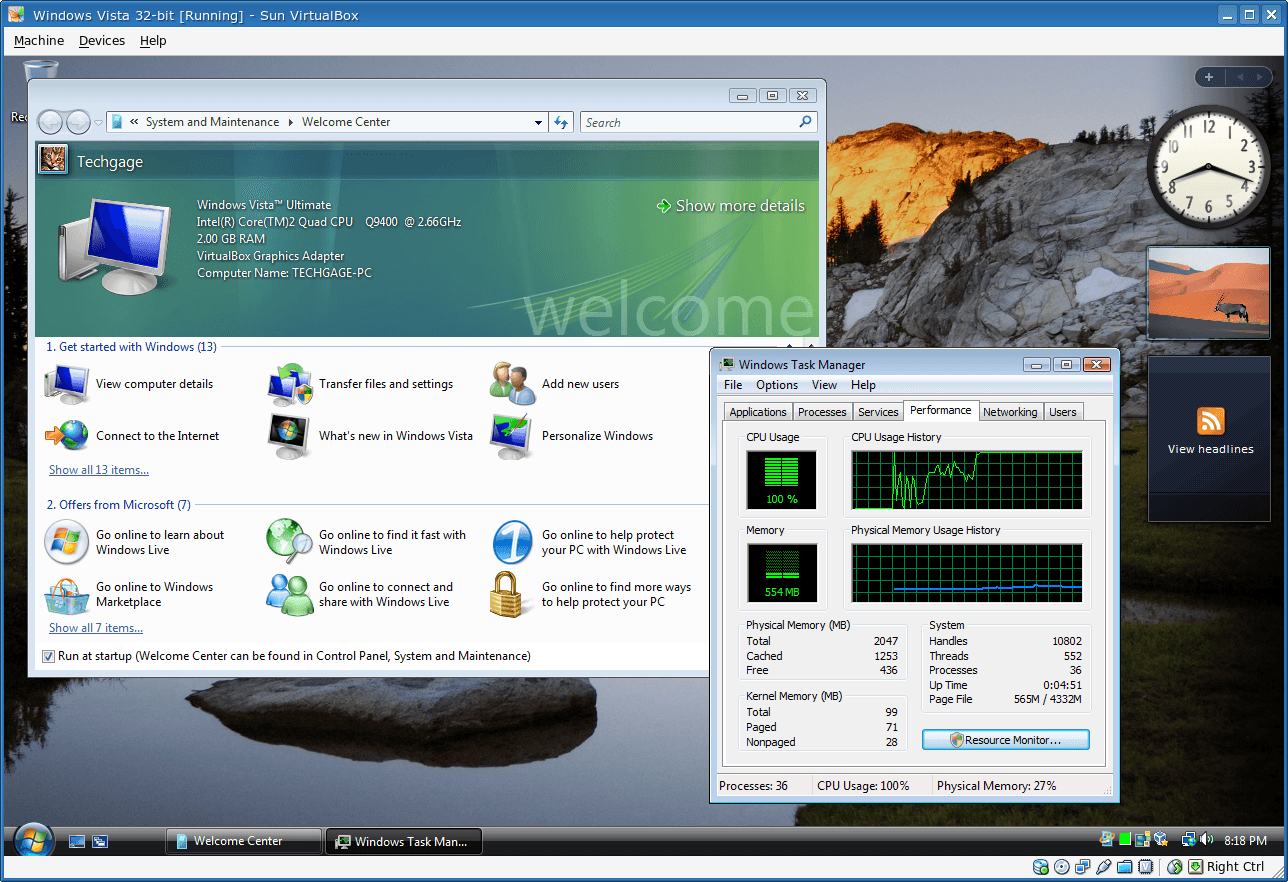This screenshot has width=1288, height=882.
Task: Click the Techgage user account picture
Action: point(52,159)
